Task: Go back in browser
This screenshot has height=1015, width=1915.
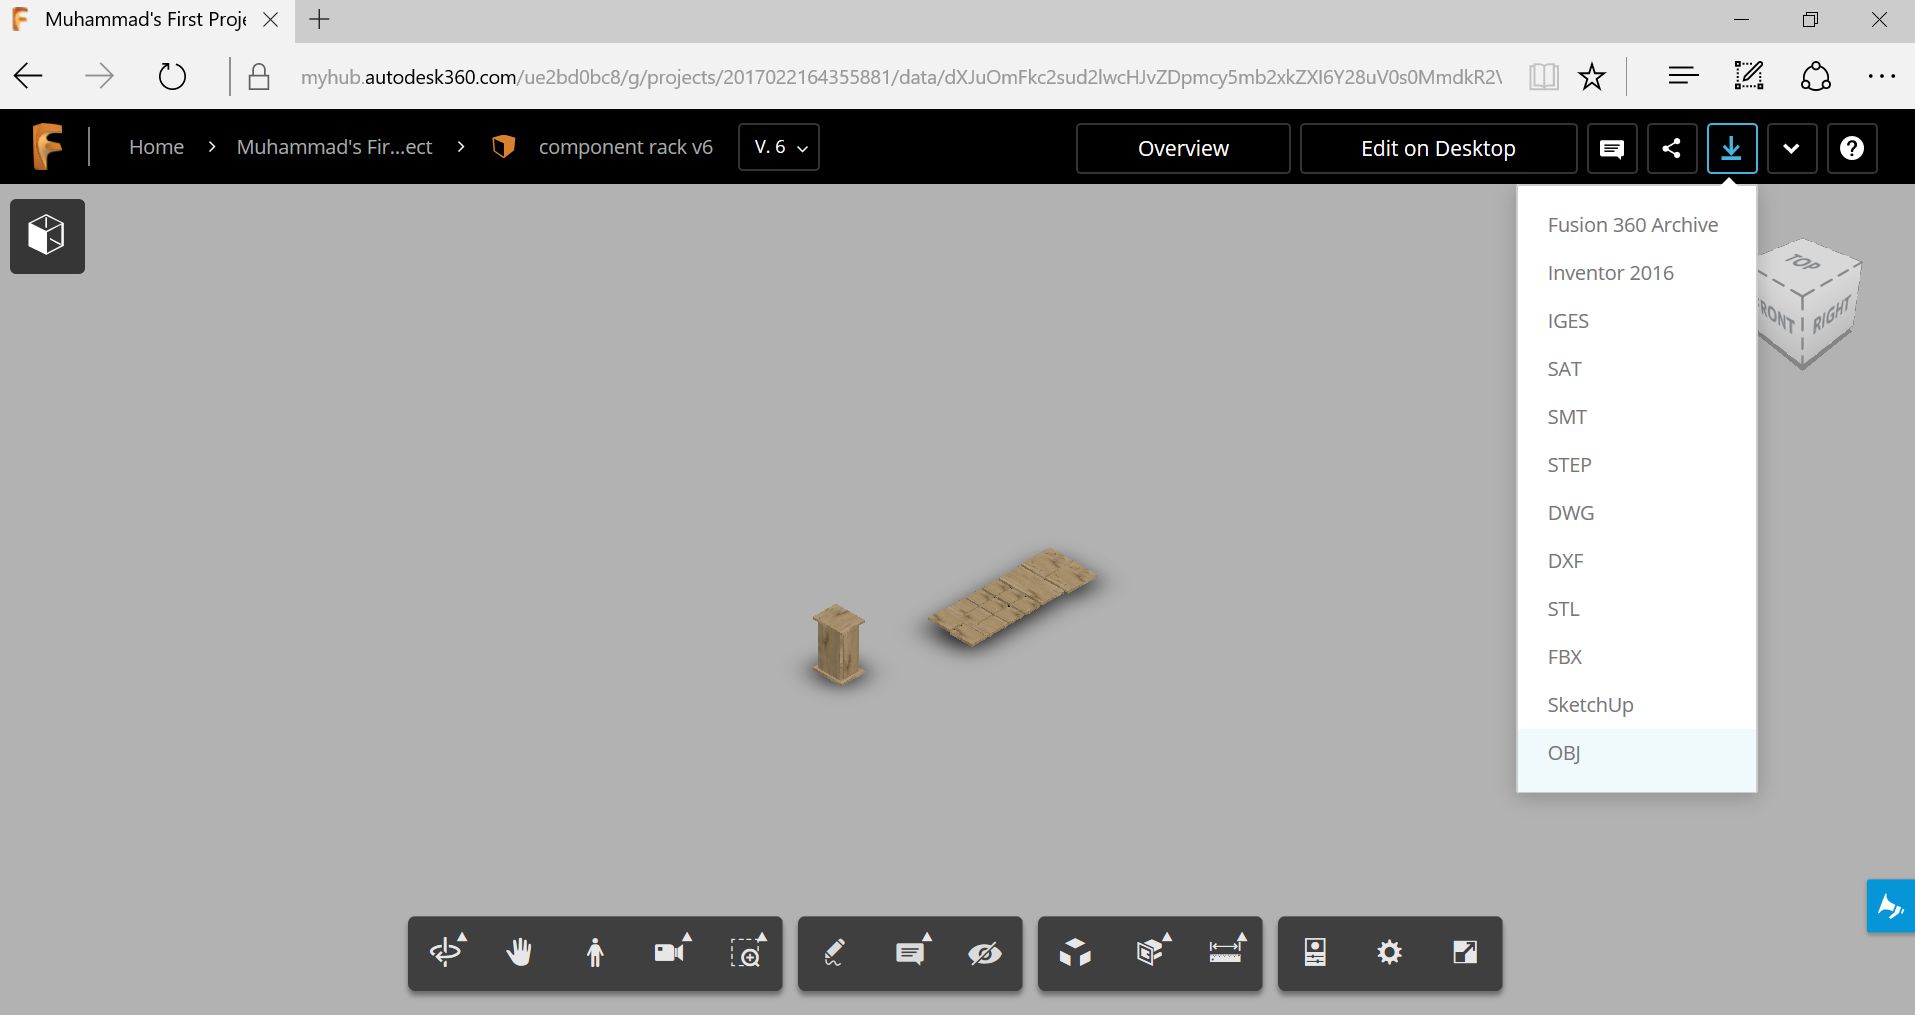Action: [x=29, y=76]
